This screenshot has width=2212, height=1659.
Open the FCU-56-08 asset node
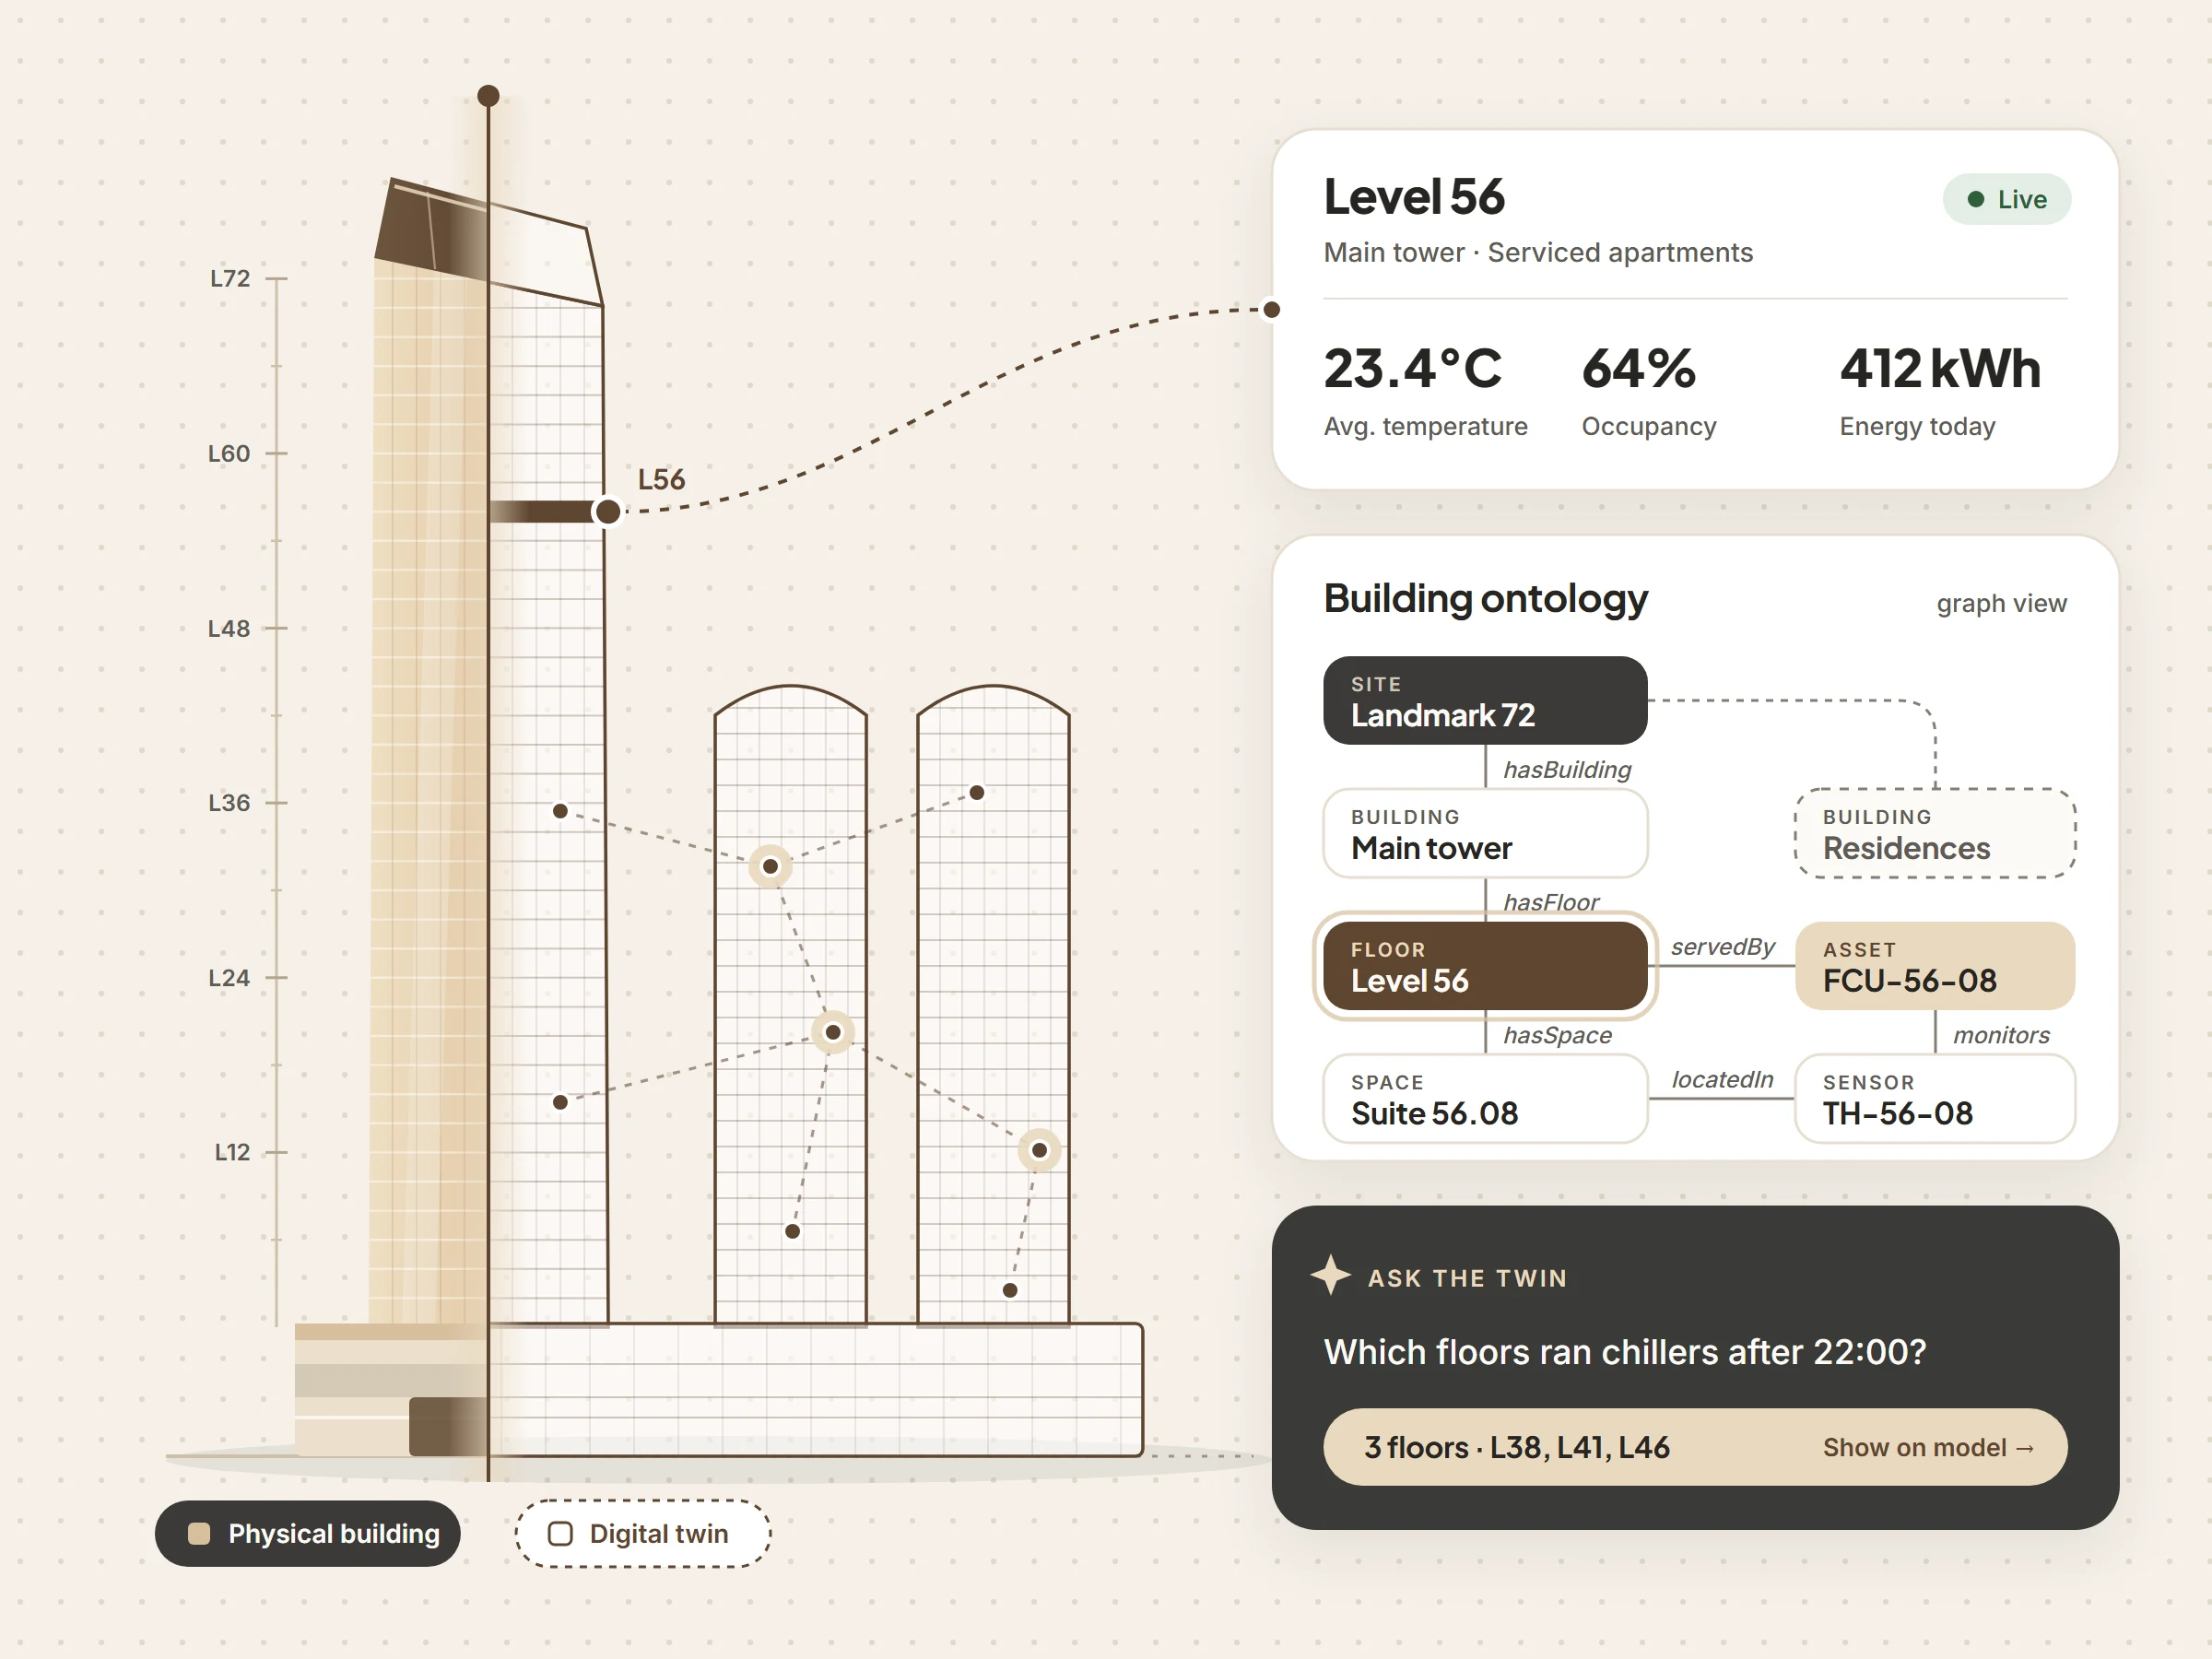[1935, 966]
